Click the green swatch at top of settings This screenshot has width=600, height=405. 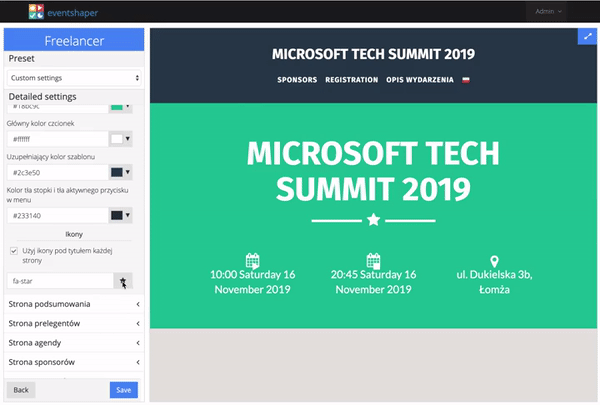(x=117, y=107)
